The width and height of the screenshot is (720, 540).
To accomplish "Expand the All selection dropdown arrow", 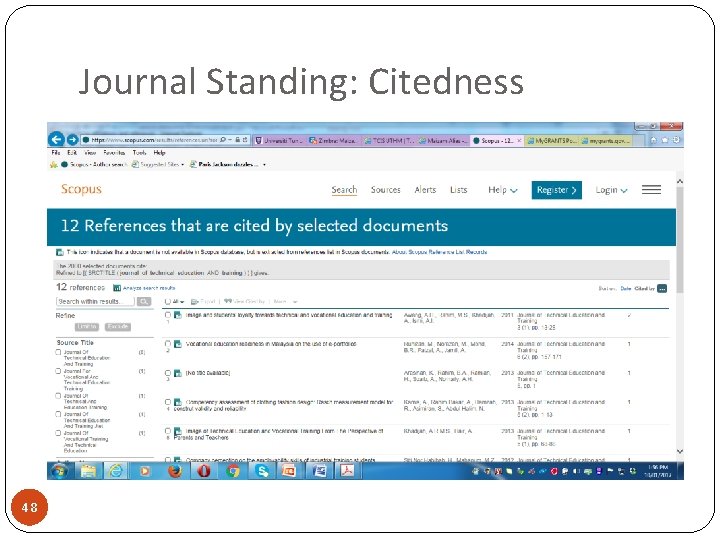I will pos(182,302).
